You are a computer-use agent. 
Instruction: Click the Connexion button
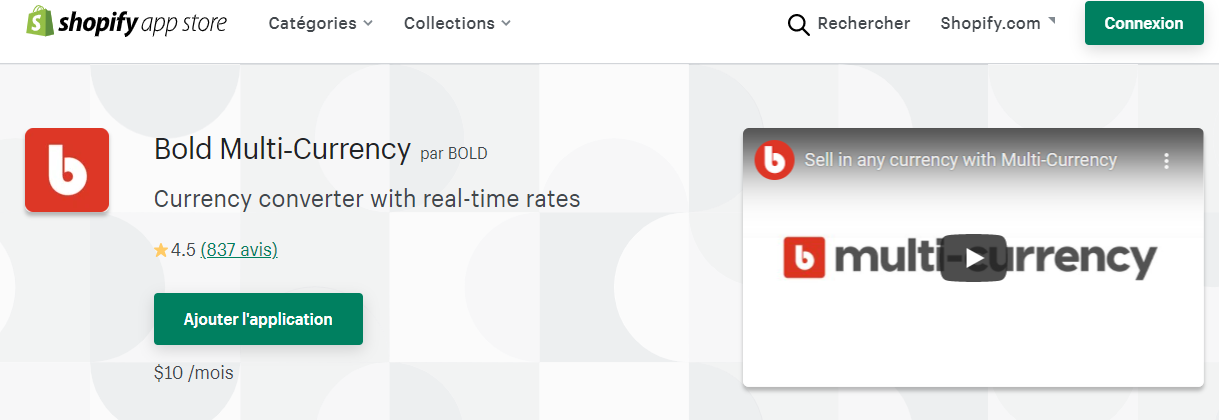[x=1143, y=23]
